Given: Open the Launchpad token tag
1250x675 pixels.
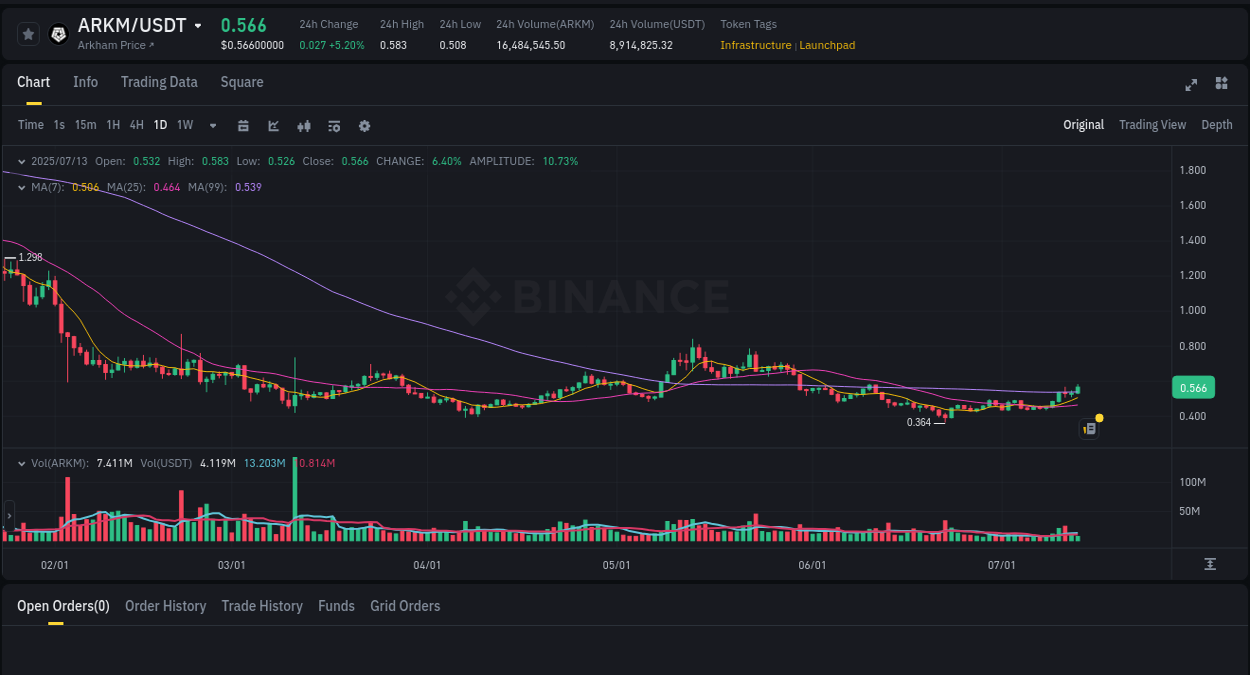Looking at the screenshot, I should [827, 45].
